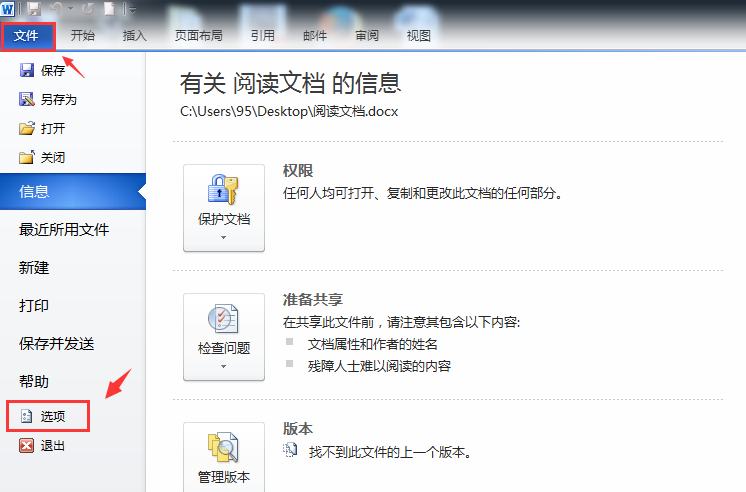The width and height of the screenshot is (746, 492).
Task: Switch to the 审阅 ribbon tab
Action: [x=367, y=36]
